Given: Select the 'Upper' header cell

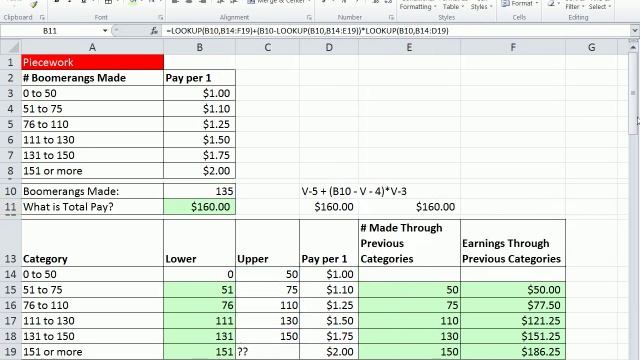Looking at the screenshot, I should pyautogui.click(x=267, y=243).
